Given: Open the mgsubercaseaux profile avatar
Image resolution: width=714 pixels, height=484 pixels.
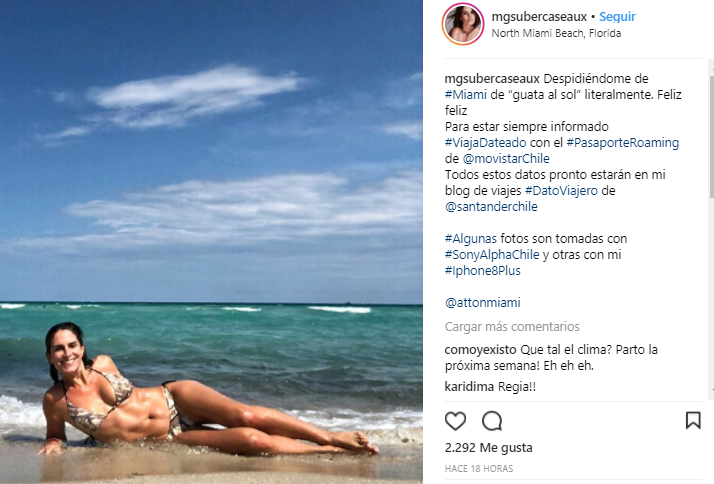Looking at the screenshot, I should [463, 24].
